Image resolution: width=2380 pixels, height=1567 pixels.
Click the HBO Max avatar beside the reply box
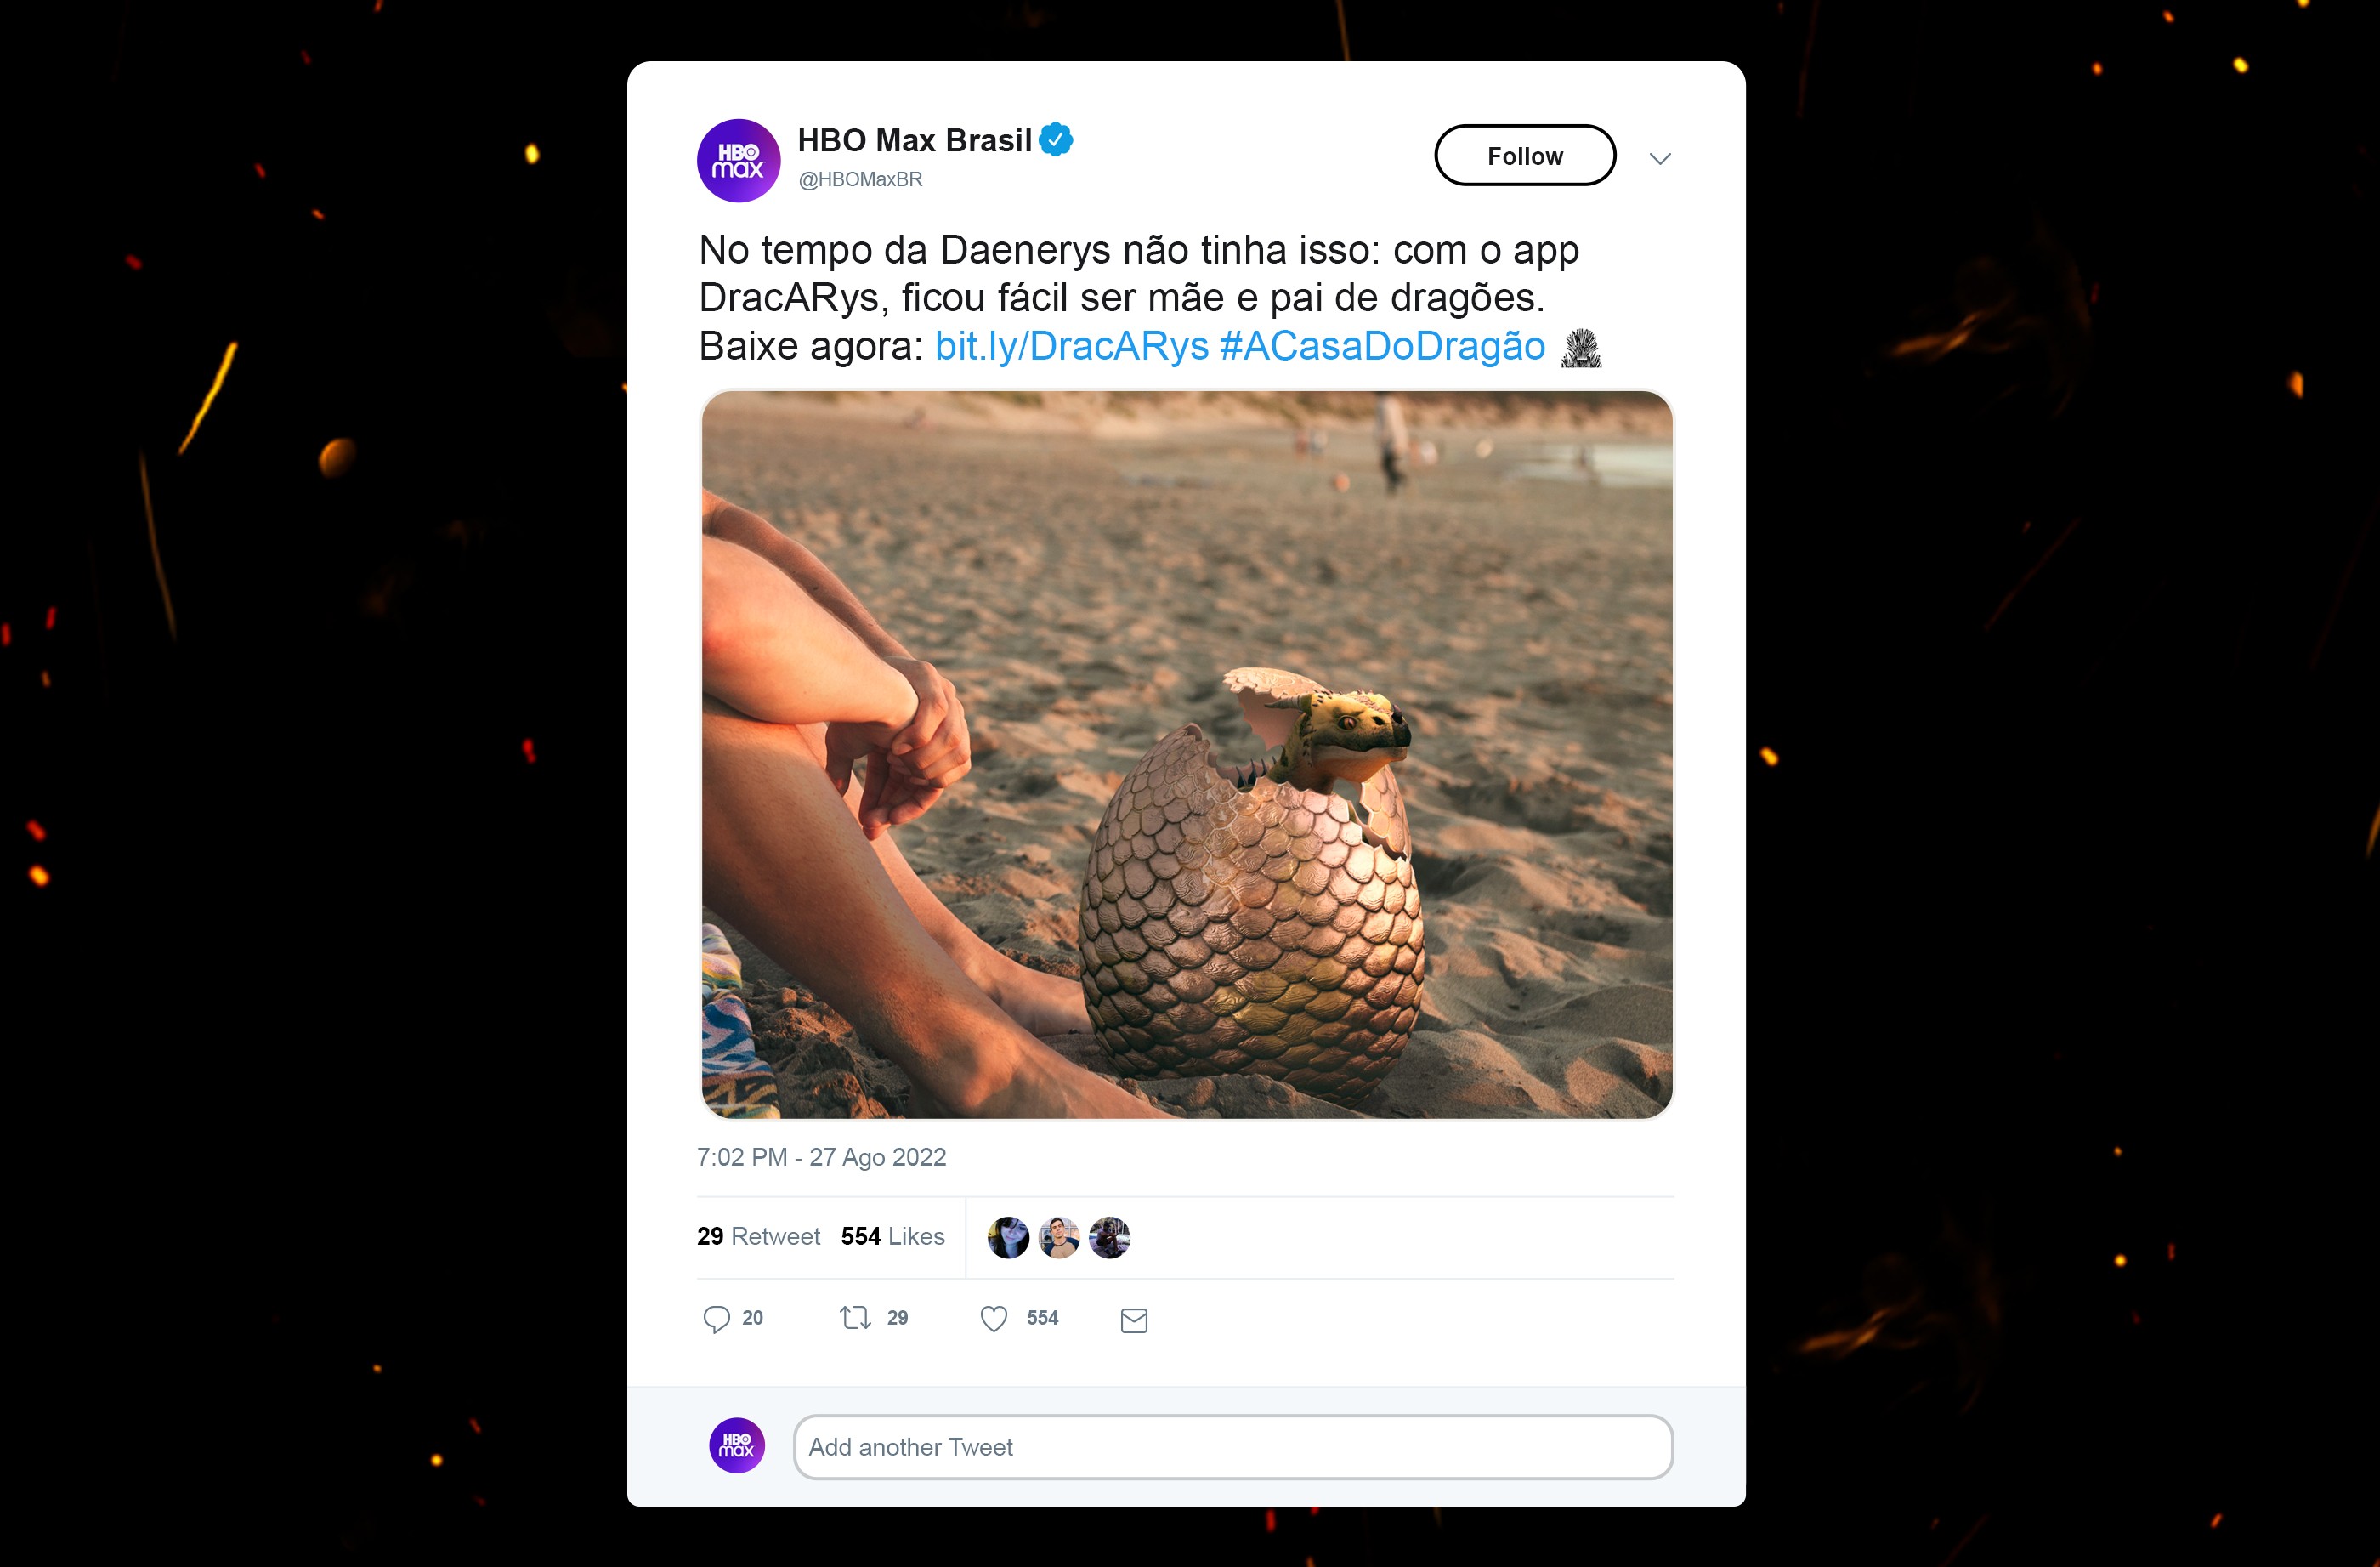736,1446
